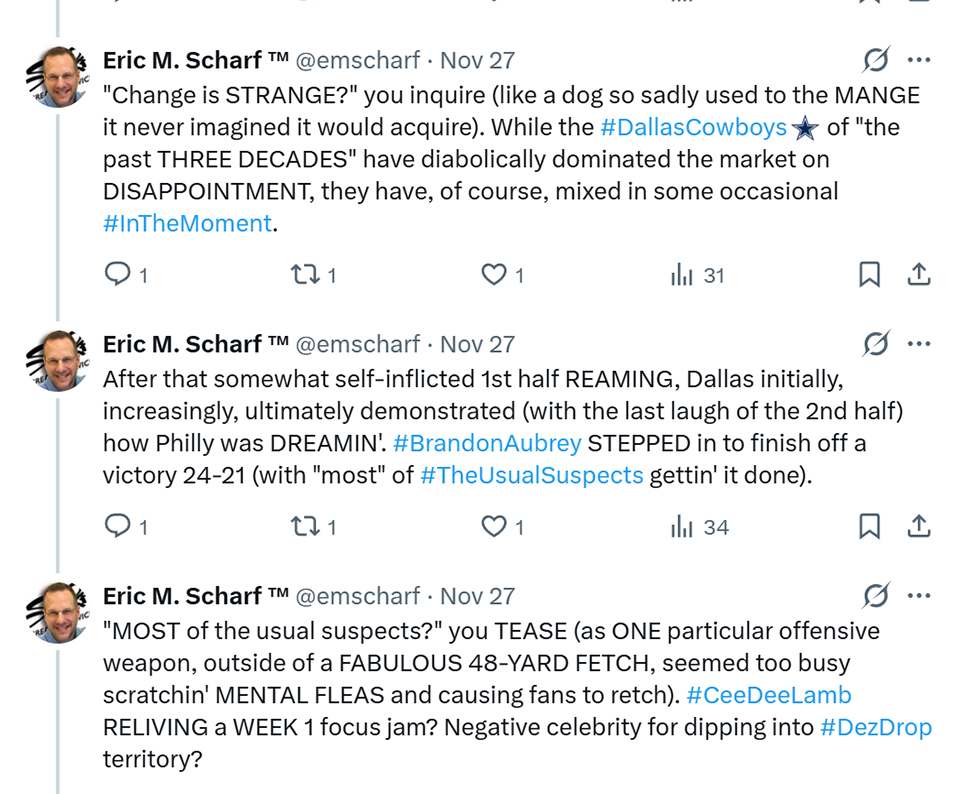This screenshot has width=960, height=794.
Task: Click the #DezDrop hashtag
Action: pyautogui.click(x=876, y=727)
